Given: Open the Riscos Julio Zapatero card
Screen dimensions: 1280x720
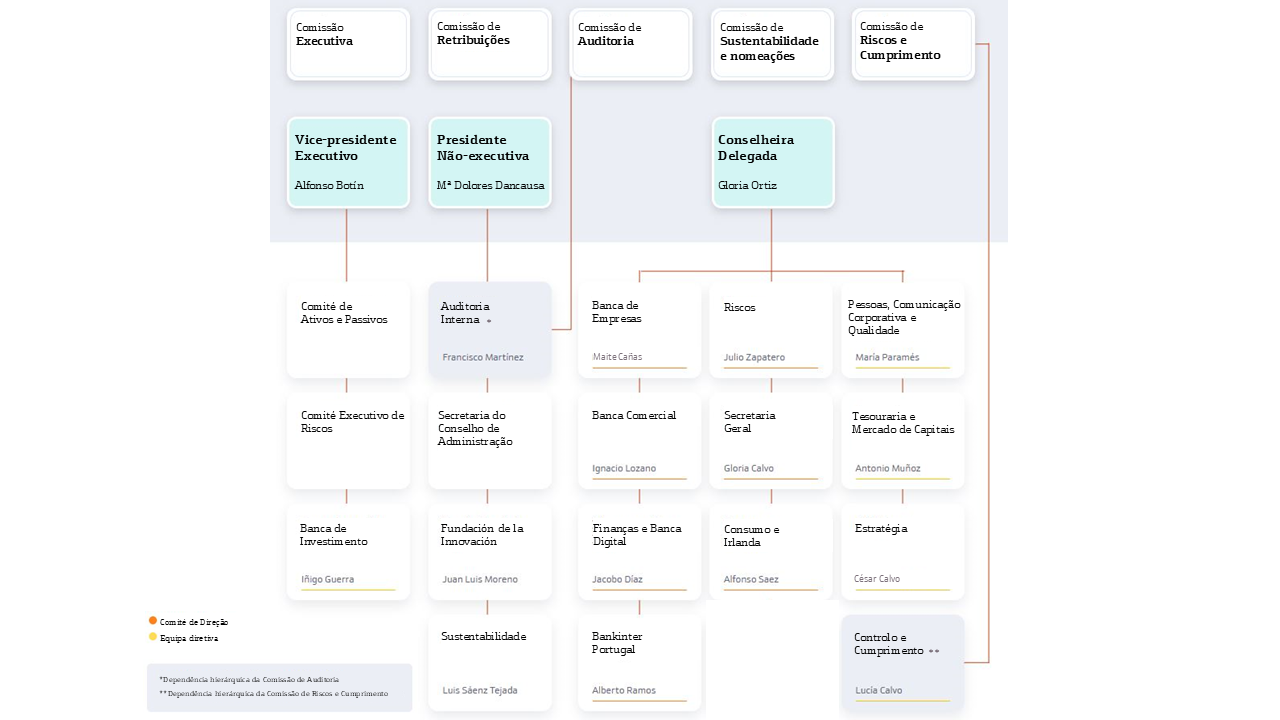Looking at the screenshot, I should pos(771,330).
